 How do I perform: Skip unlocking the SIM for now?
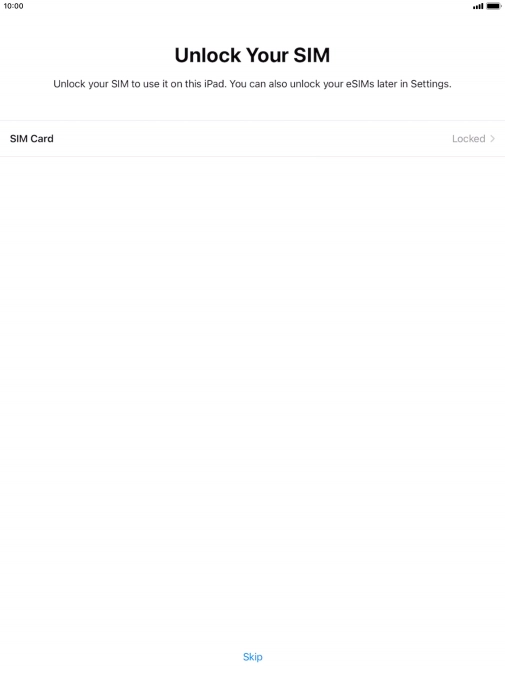pos(252,657)
